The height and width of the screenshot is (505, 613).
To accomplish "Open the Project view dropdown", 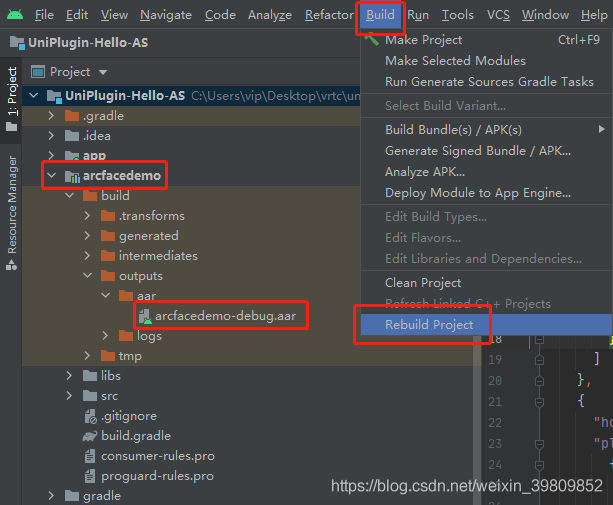I will [103, 72].
